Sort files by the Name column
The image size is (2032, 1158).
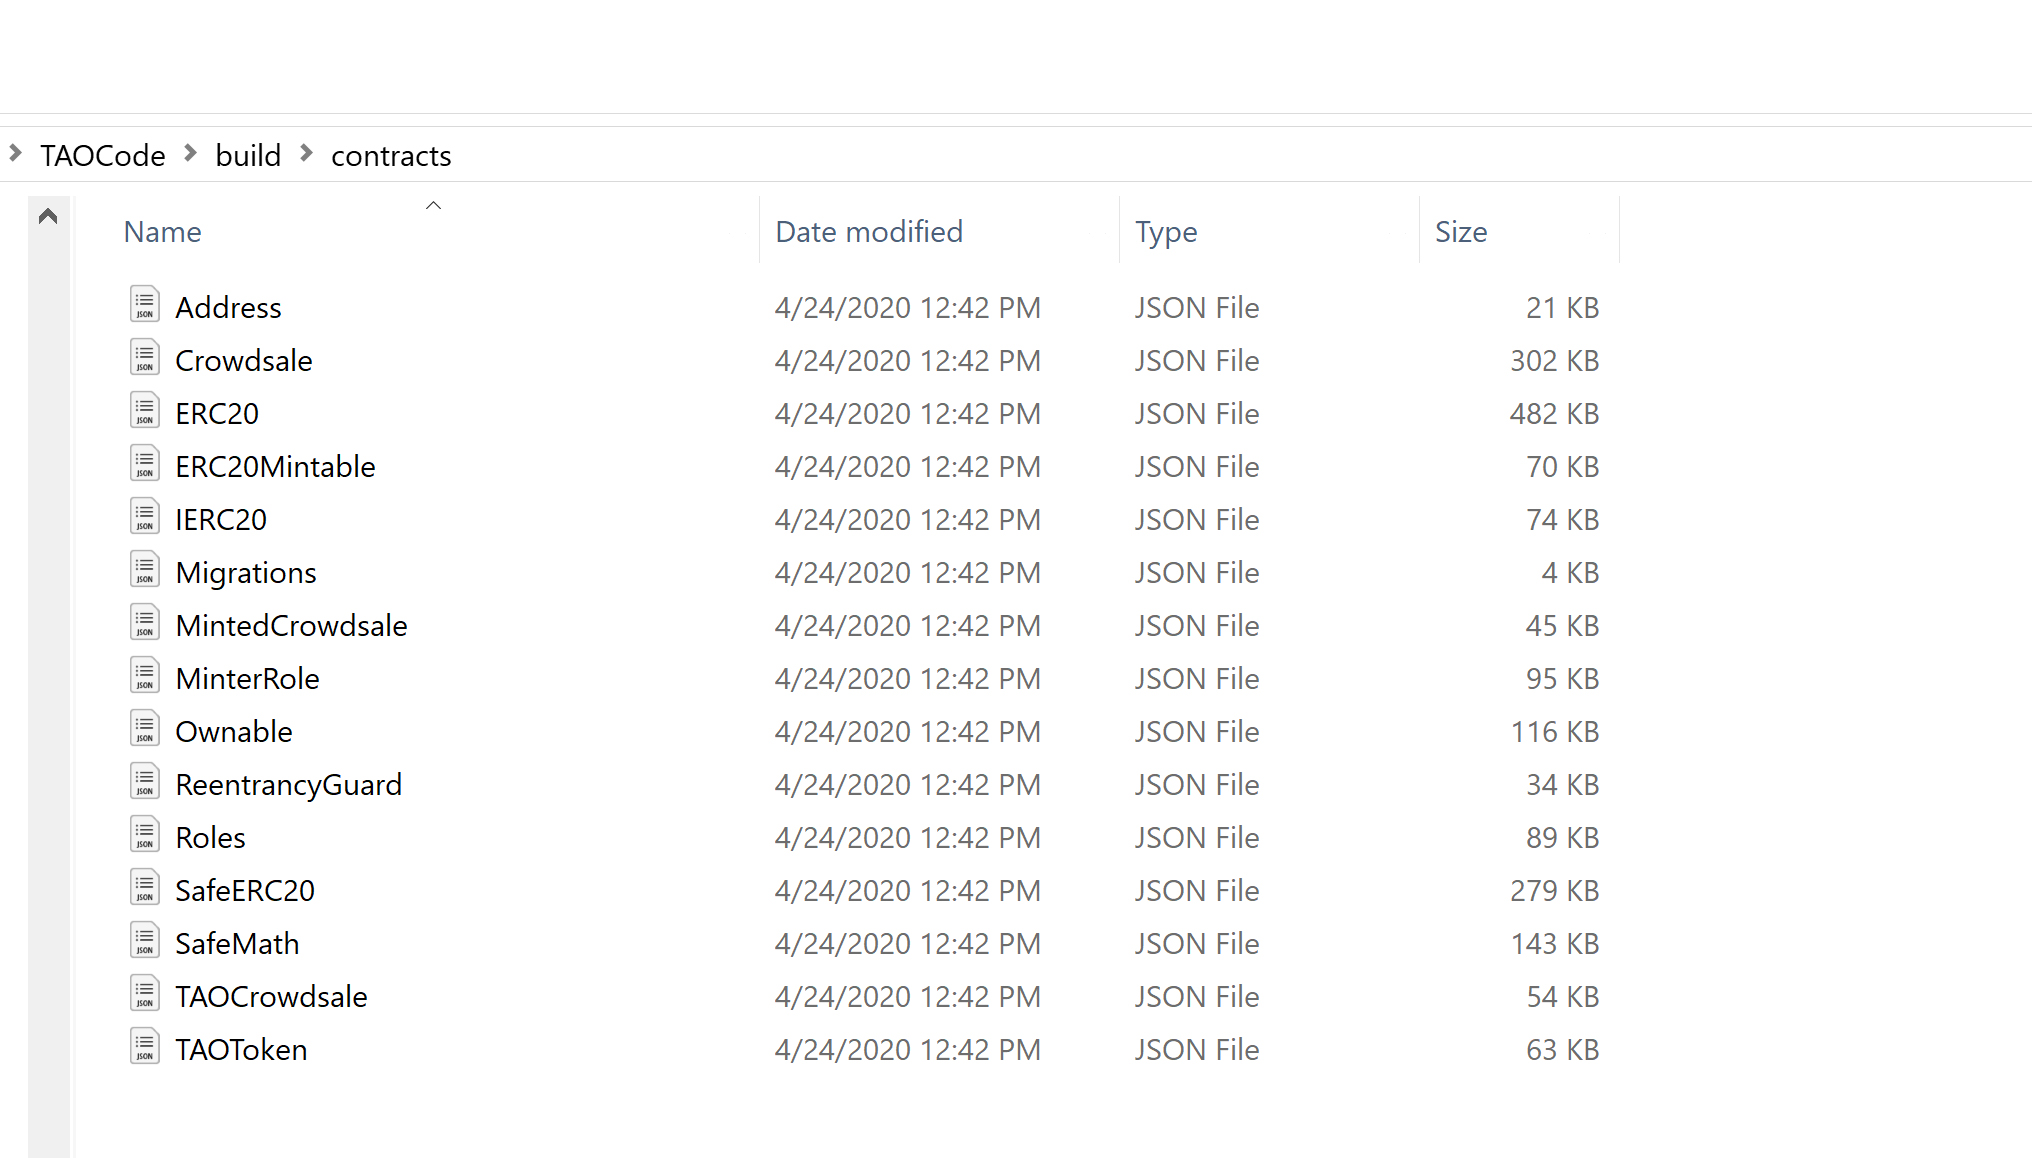pos(163,232)
